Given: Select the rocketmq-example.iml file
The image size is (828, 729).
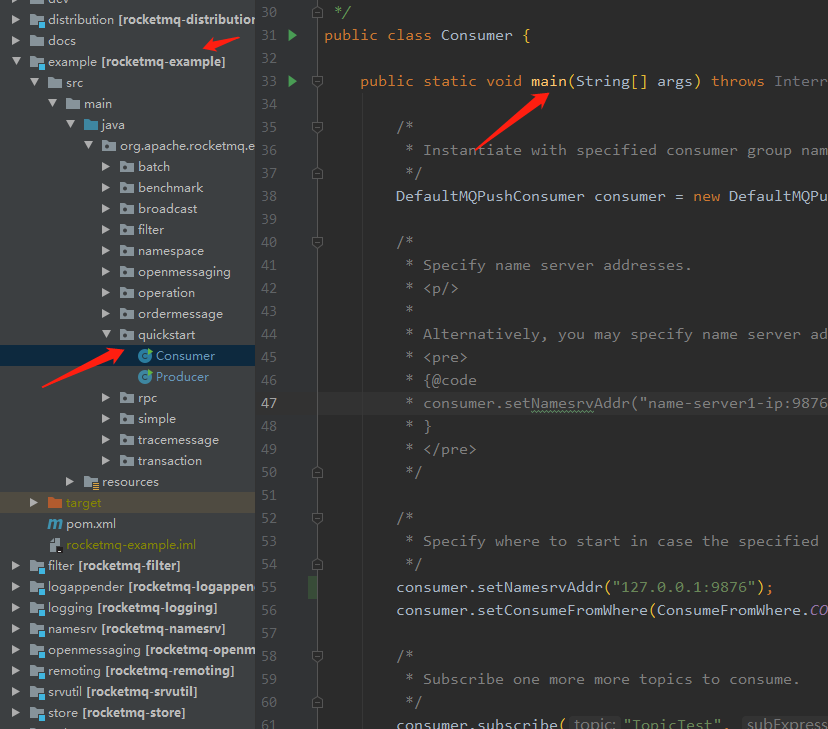Looking at the screenshot, I should pos(131,545).
